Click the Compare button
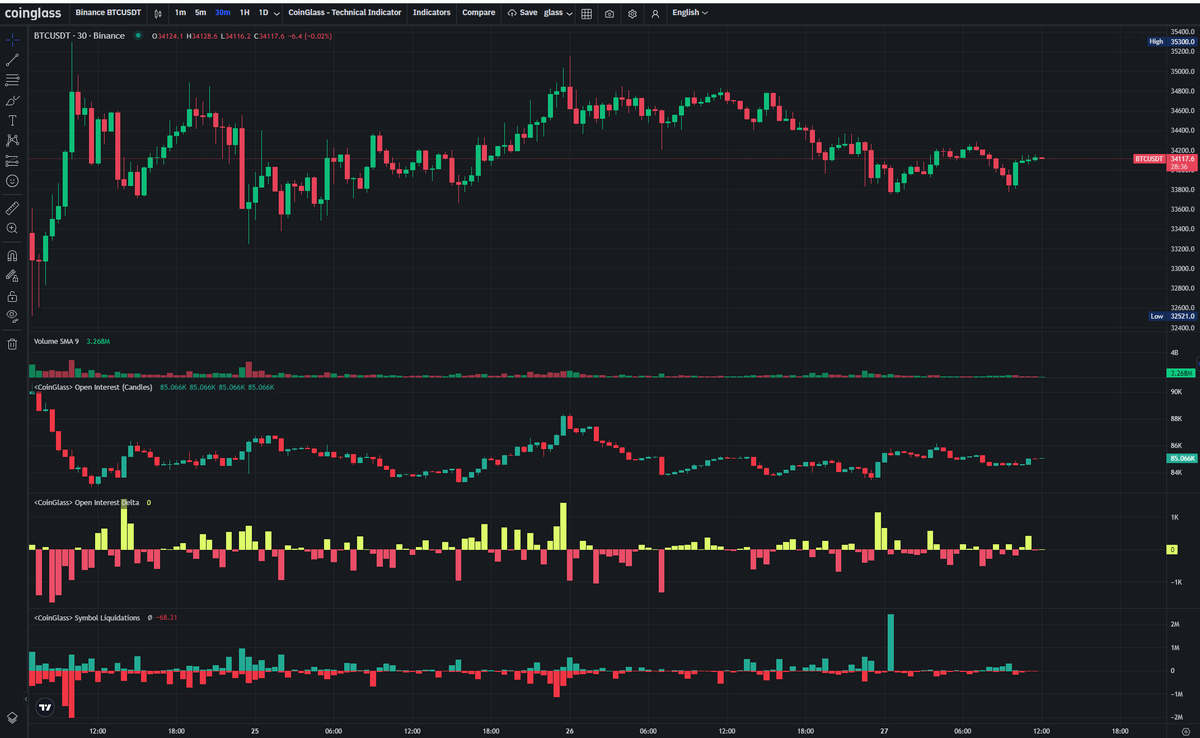 (x=478, y=13)
